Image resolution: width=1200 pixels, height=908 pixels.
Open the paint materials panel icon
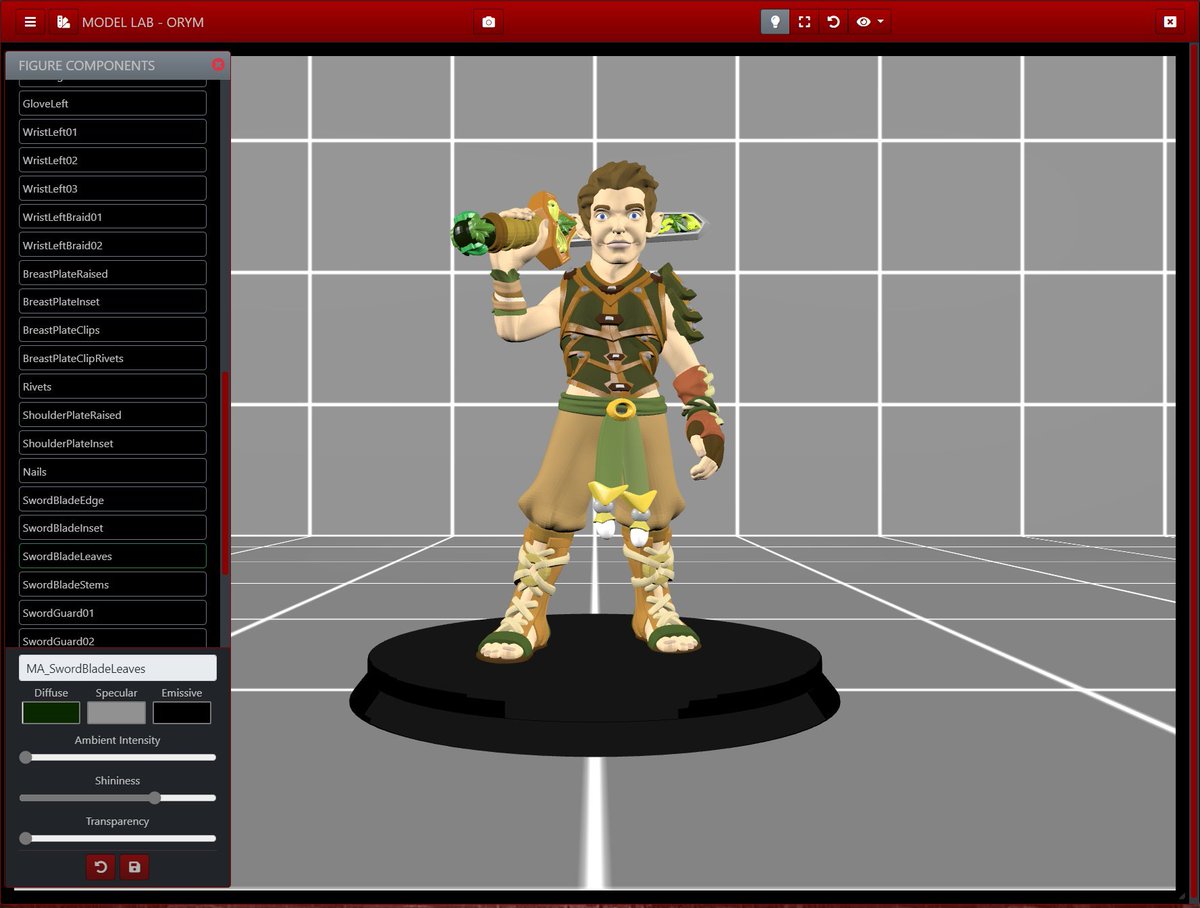[x=63, y=22]
